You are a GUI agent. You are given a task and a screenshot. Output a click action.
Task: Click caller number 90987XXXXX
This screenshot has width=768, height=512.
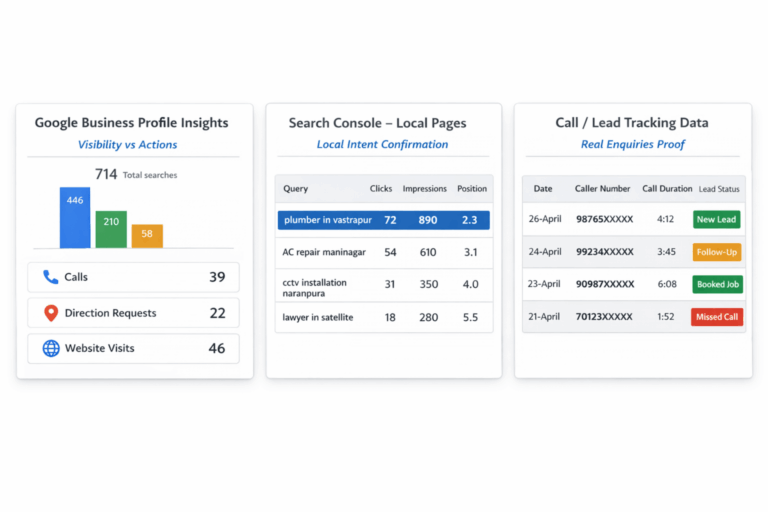click(x=605, y=284)
